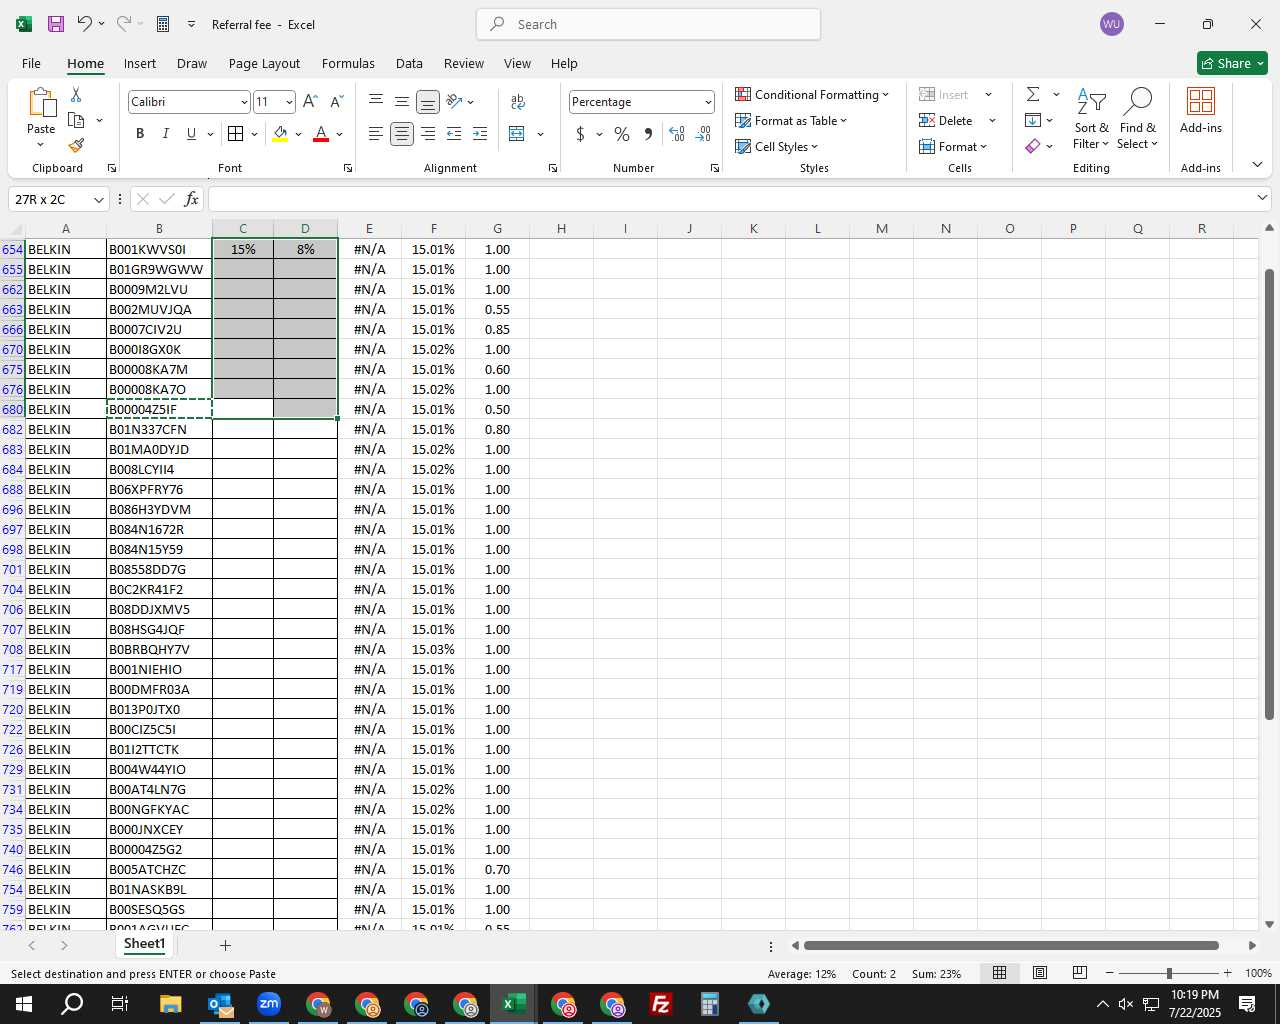
Task: Toggle Middle Align vertical alignment
Action: [402, 102]
